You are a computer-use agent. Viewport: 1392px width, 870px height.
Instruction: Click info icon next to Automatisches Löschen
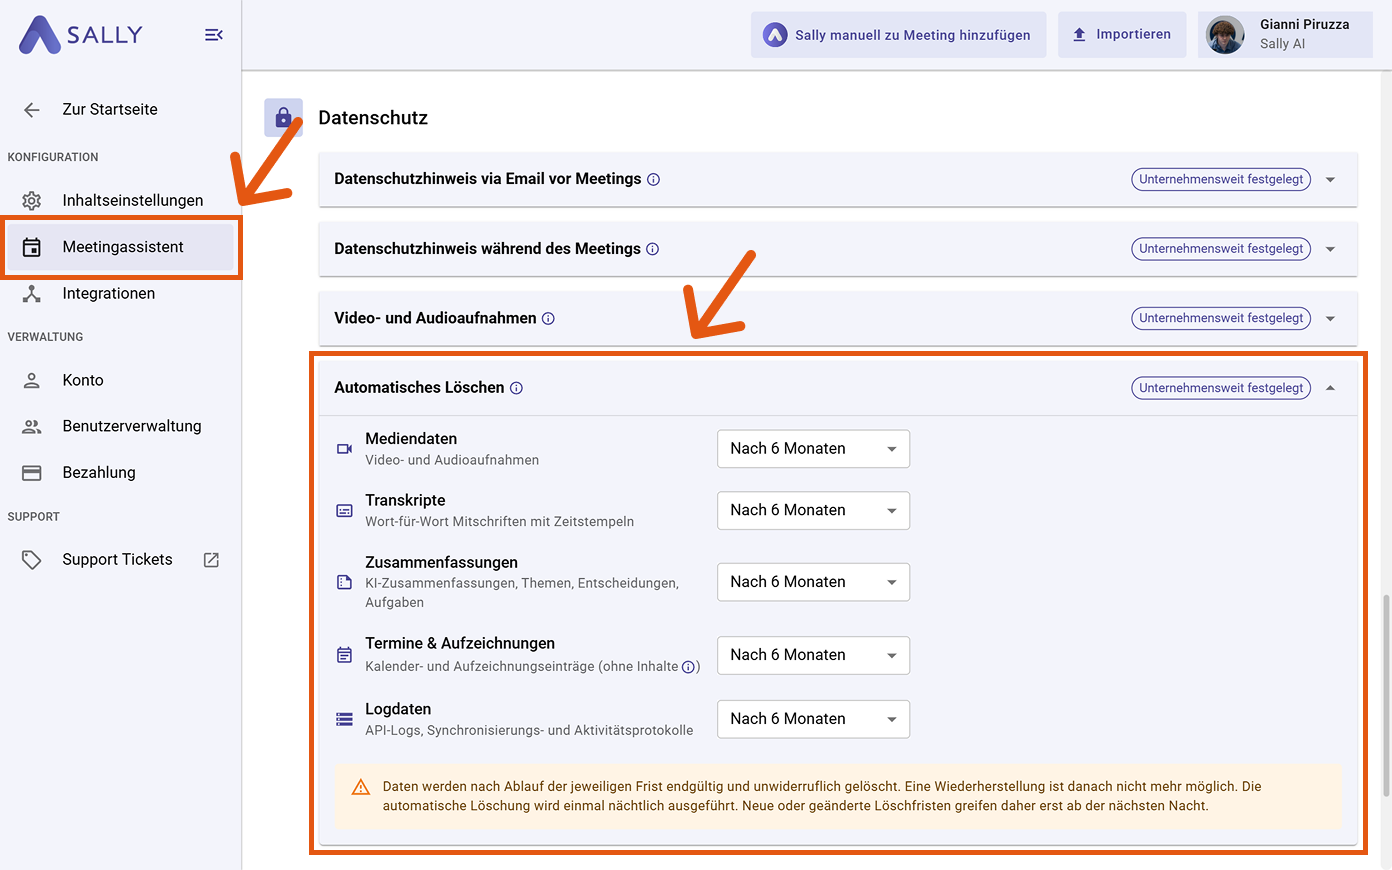516,388
